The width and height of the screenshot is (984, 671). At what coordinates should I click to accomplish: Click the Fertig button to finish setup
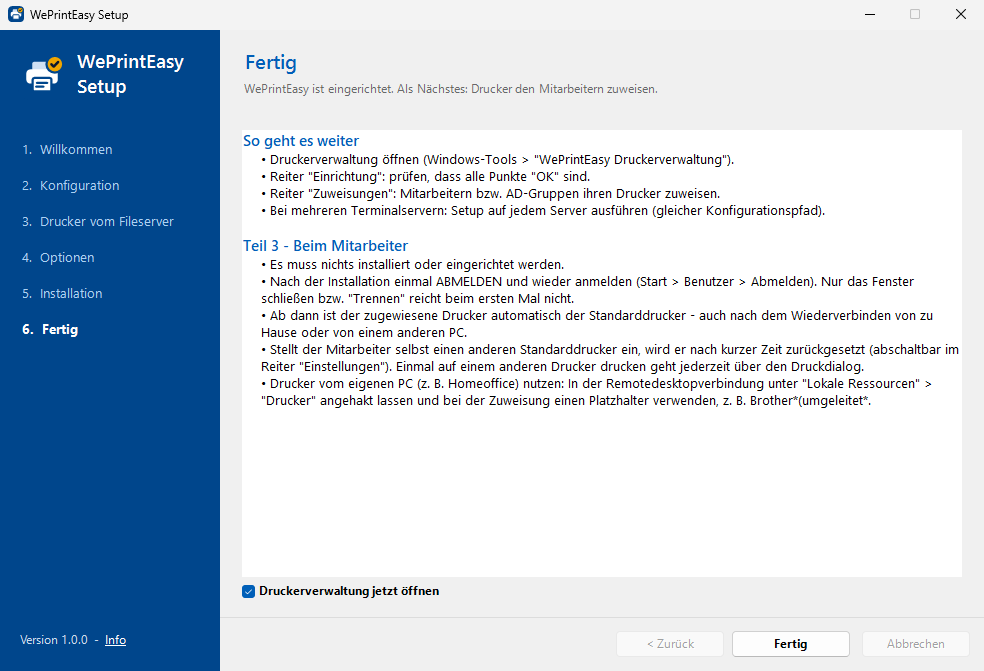click(x=791, y=644)
